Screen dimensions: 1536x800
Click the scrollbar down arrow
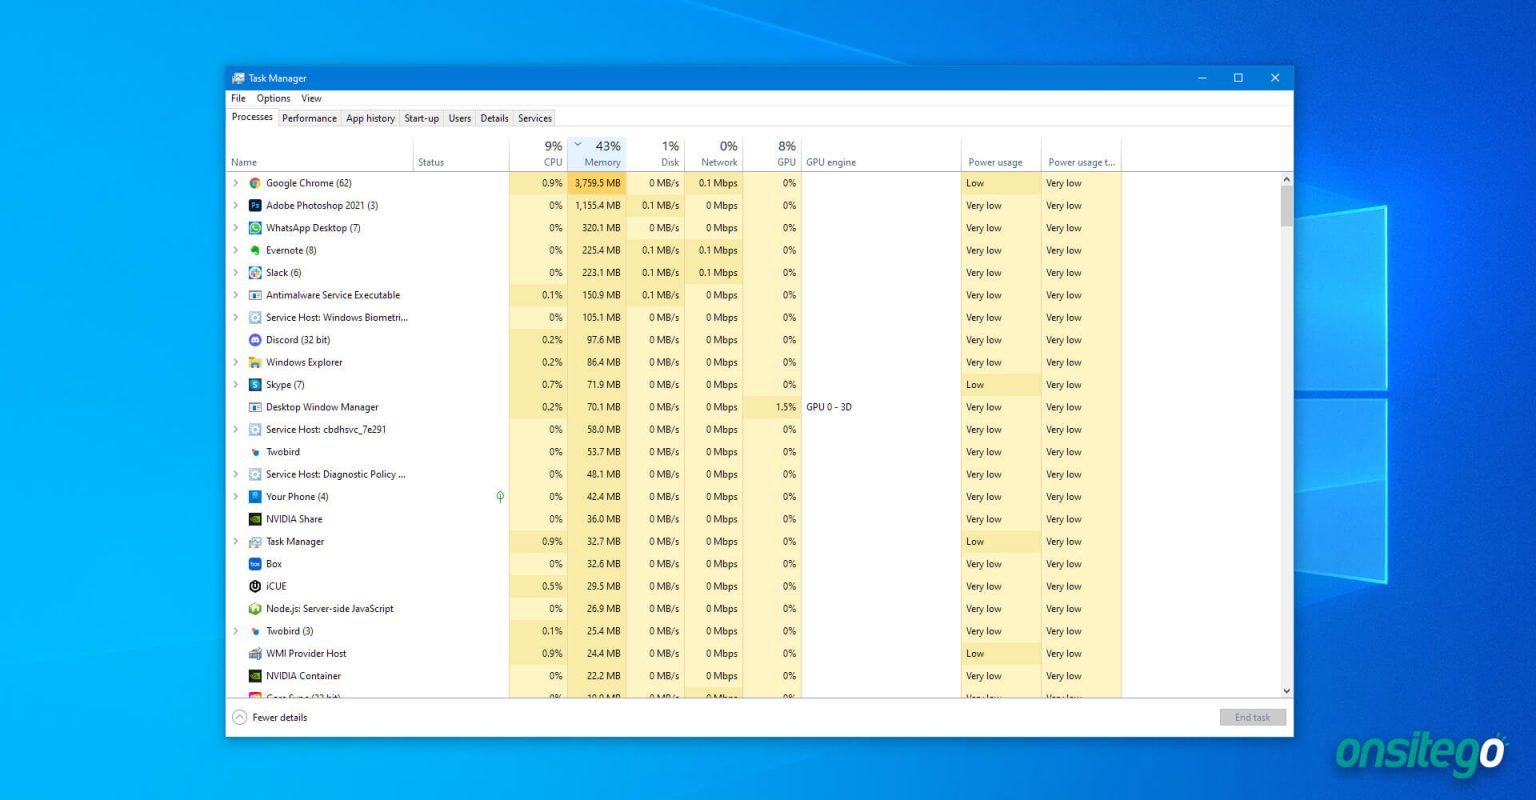point(1286,690)
